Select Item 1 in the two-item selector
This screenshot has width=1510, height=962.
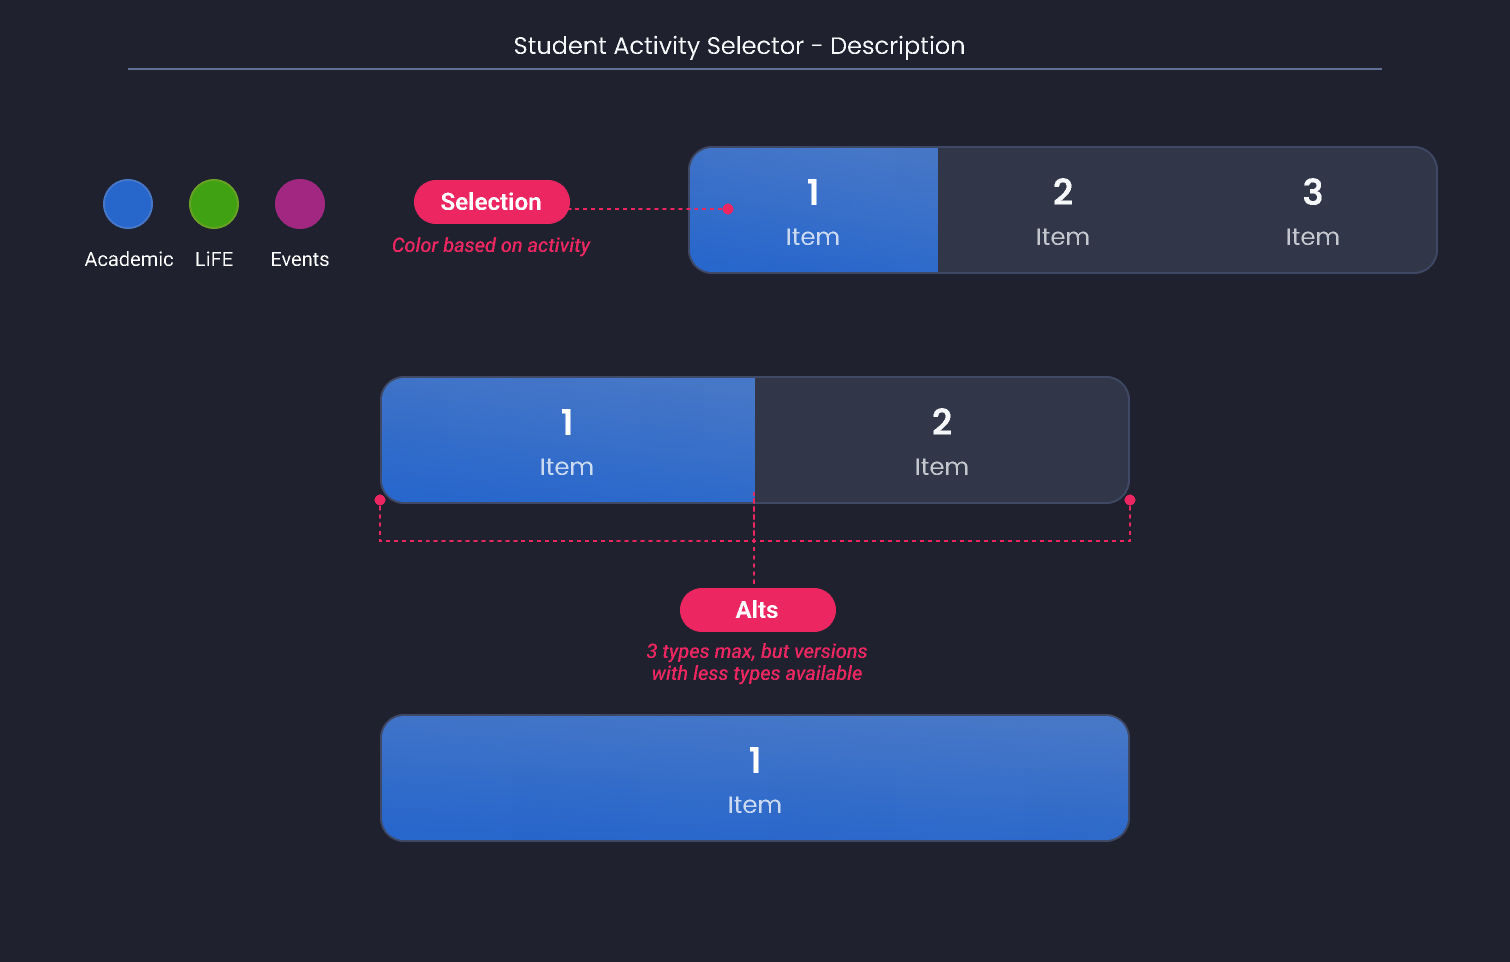[566, 440]
